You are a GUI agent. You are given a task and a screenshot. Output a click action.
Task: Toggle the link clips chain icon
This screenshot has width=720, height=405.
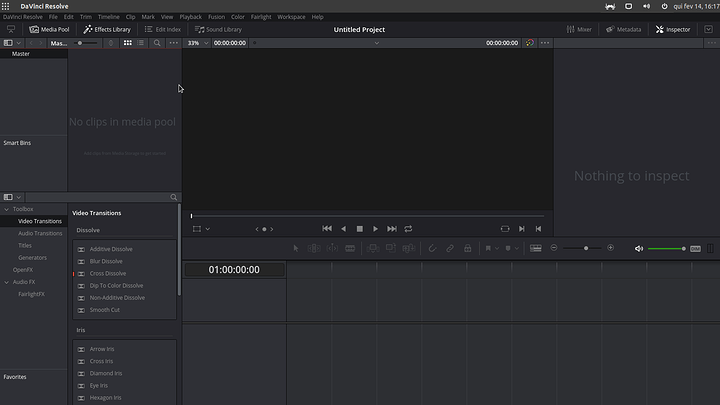pyautogui.click(x=450, y=248)
